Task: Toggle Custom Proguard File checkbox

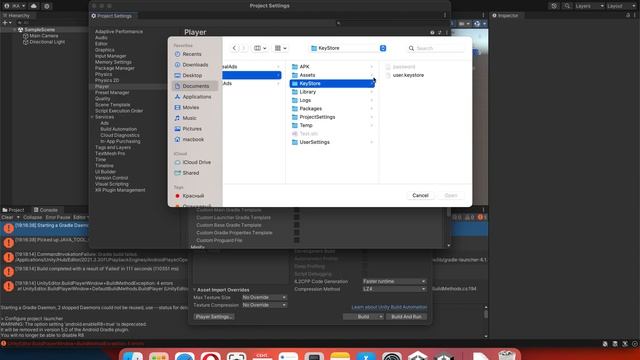Action: pos(297,240)
